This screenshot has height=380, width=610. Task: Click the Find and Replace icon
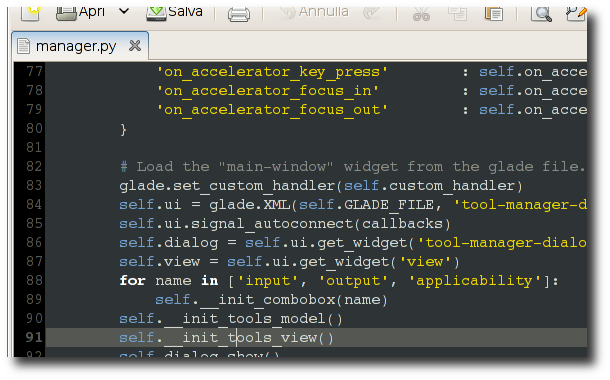point(576,14)
